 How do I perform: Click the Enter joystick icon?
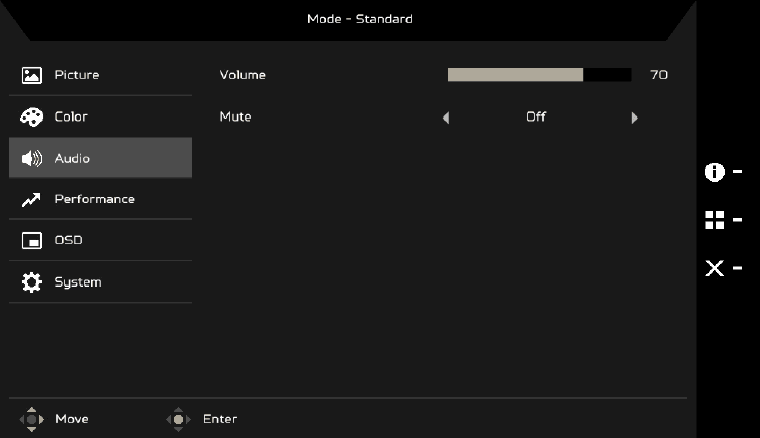(178, 419)
